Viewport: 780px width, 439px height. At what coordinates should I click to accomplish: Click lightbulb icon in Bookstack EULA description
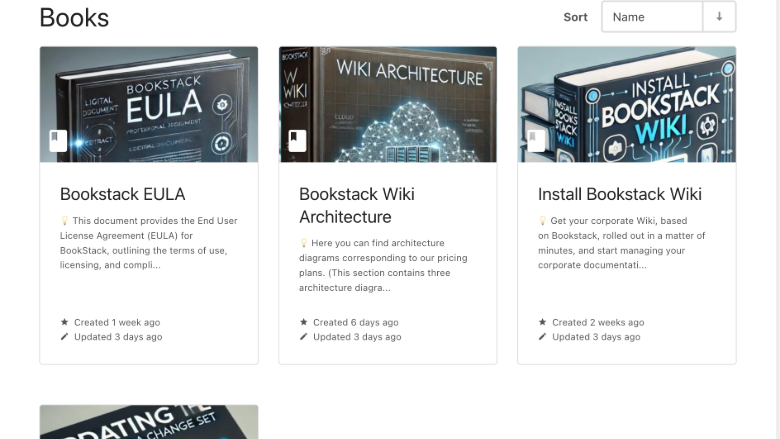pyautogui.click(x=64, y=220)
